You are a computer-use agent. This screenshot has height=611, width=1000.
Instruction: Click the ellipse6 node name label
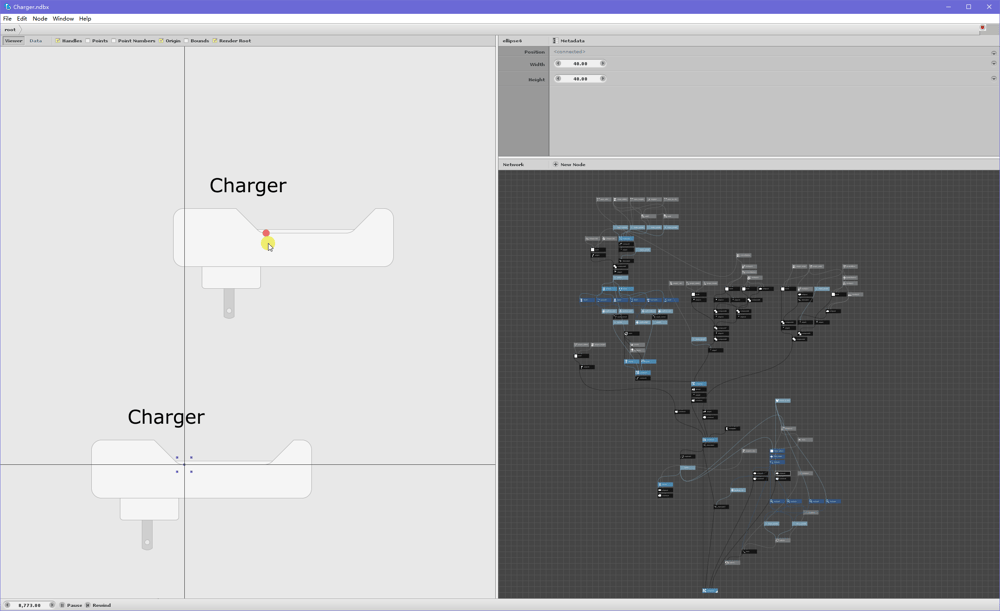click(512, 41)
